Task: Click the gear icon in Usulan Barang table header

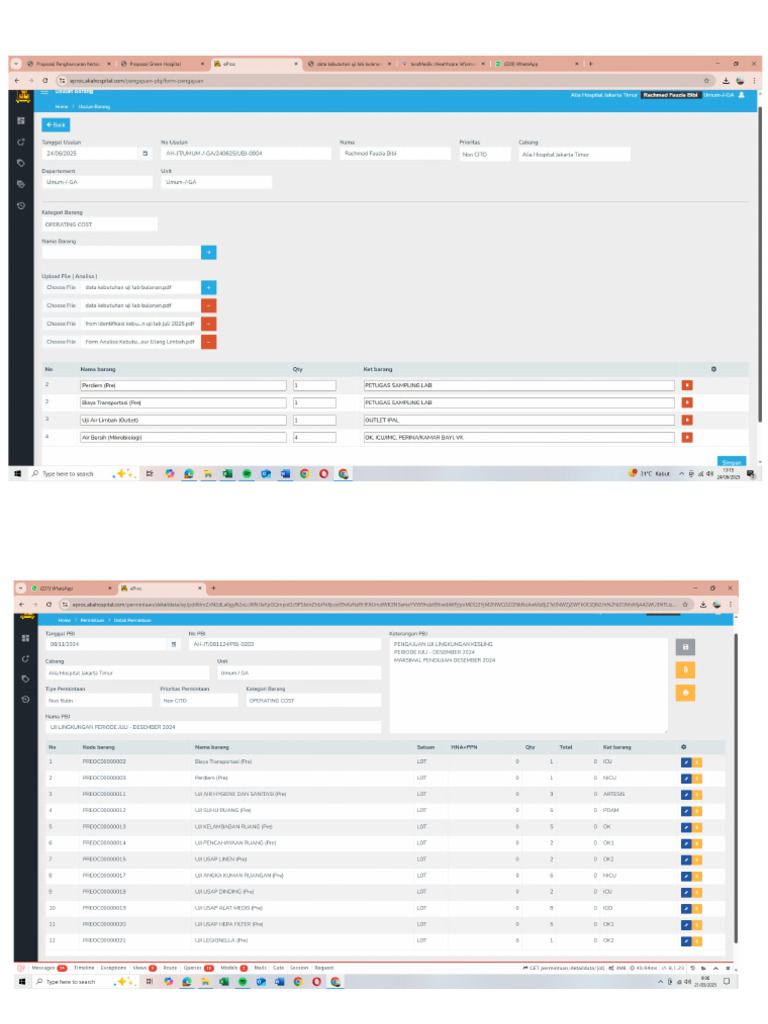Action: pos(713,369)
